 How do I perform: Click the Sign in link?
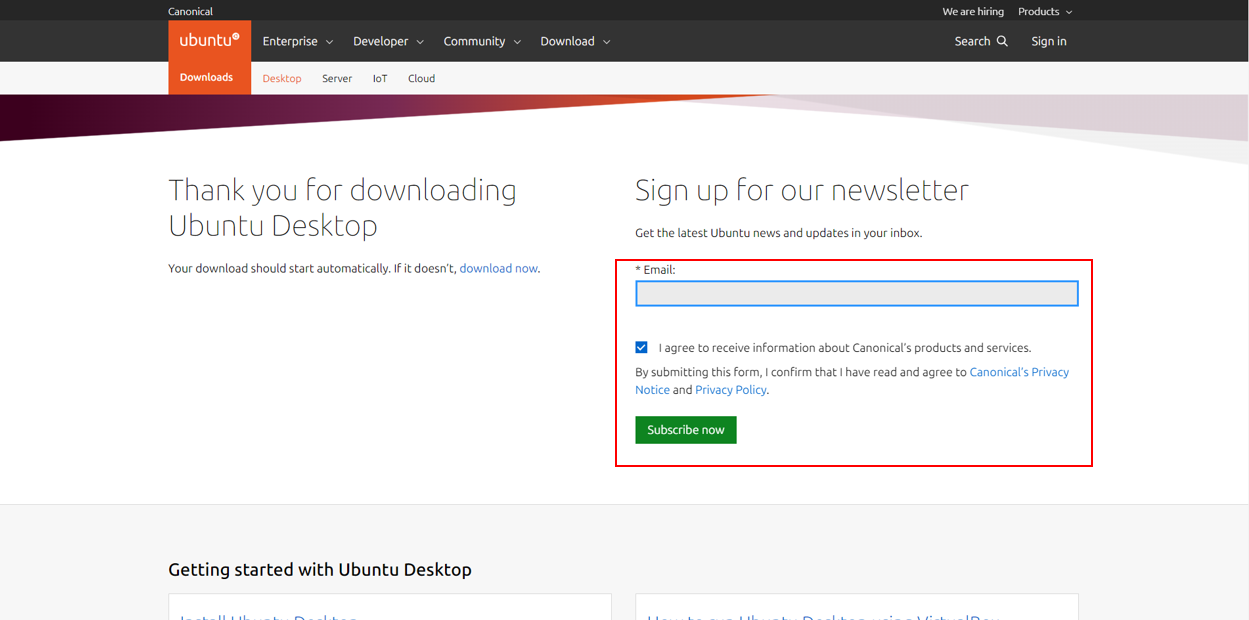point(1049,41)
